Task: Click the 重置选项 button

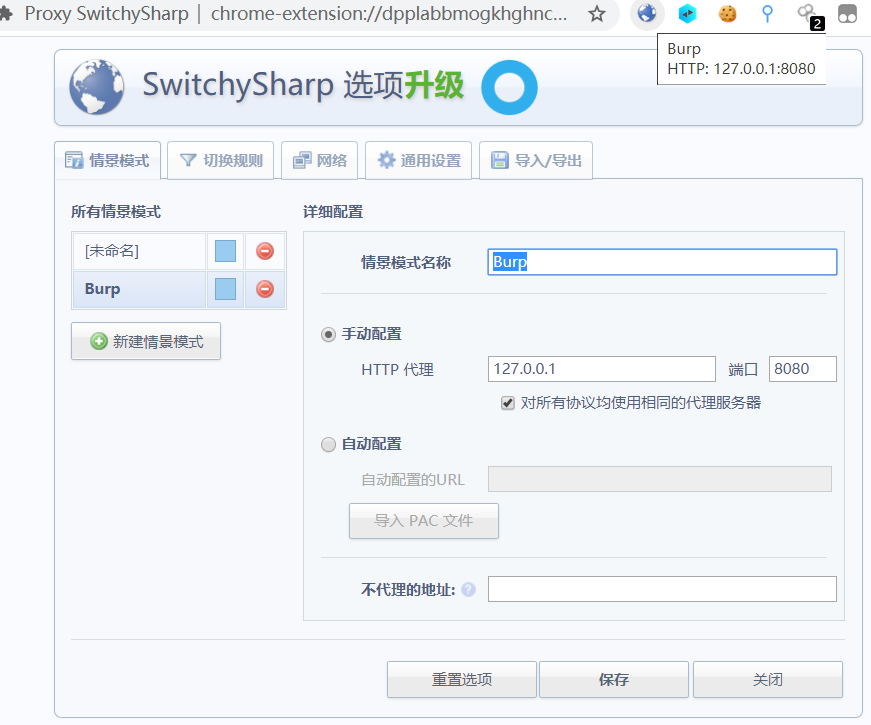Action: pos(462,679)
